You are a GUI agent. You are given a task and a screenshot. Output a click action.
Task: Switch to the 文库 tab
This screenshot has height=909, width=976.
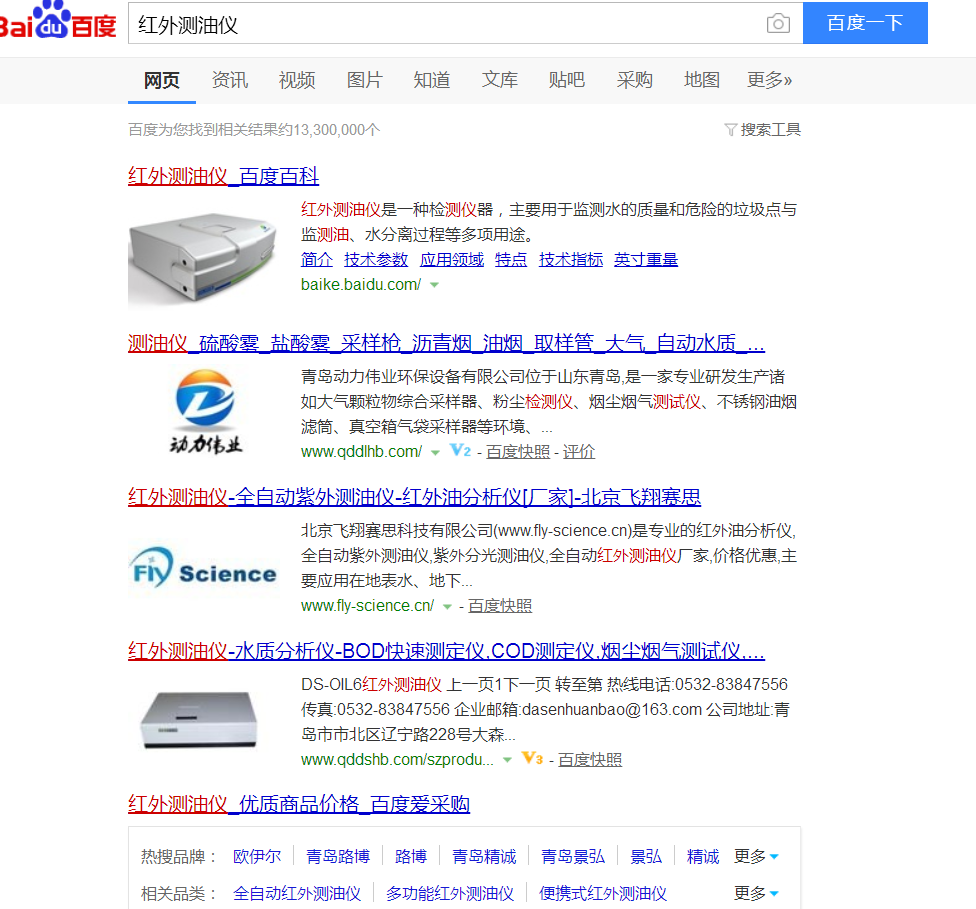(x=500, y=80)
